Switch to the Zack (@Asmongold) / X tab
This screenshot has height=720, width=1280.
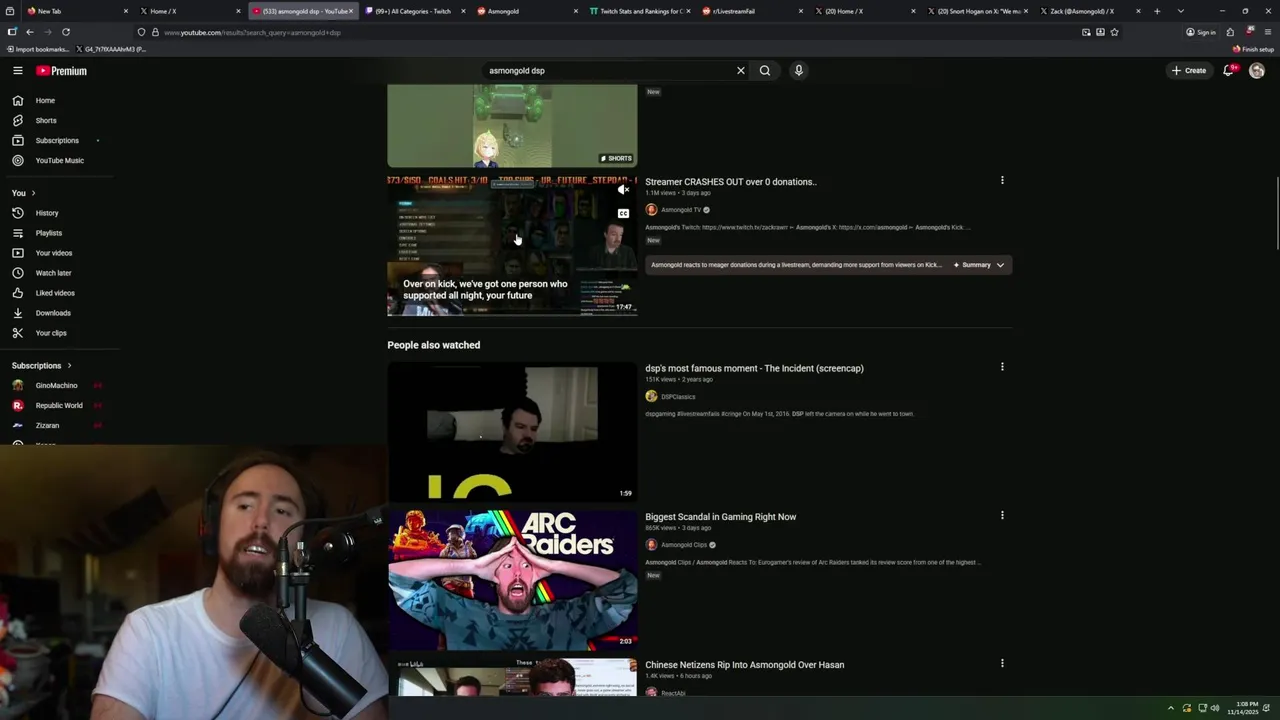tap(1088, 11)
